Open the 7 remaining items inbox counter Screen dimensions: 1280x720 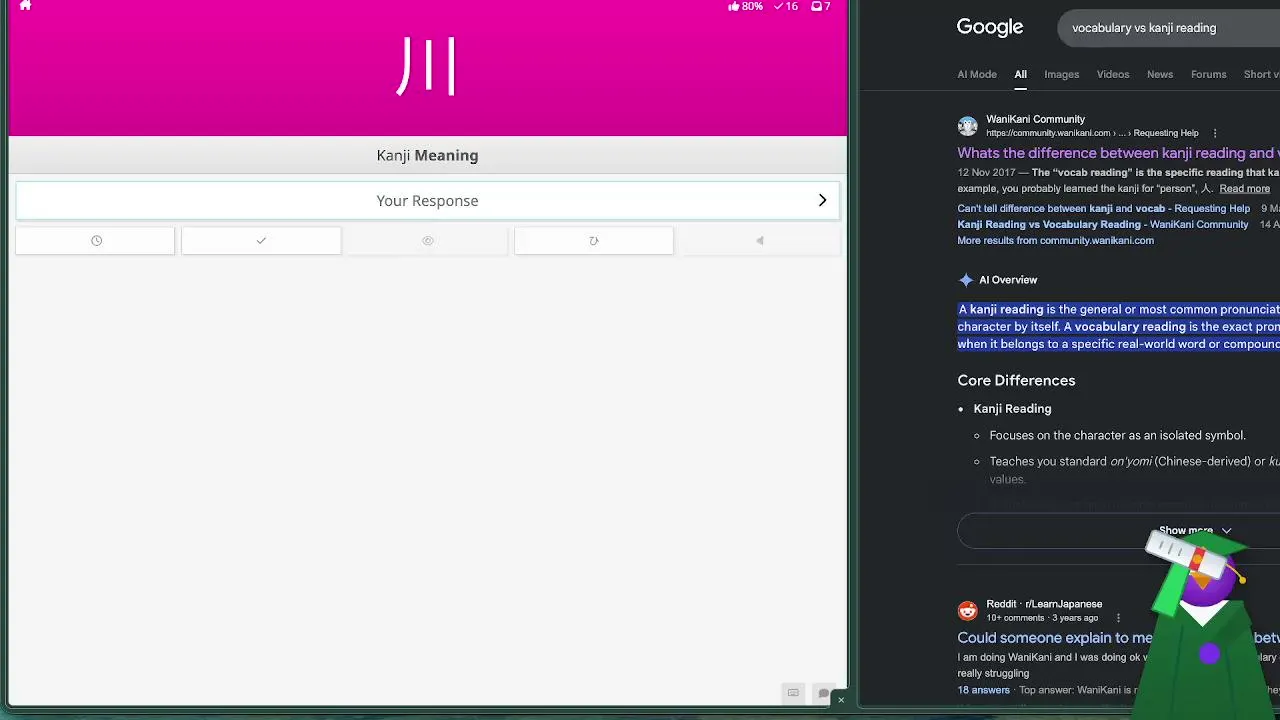[x=820, y=6]
